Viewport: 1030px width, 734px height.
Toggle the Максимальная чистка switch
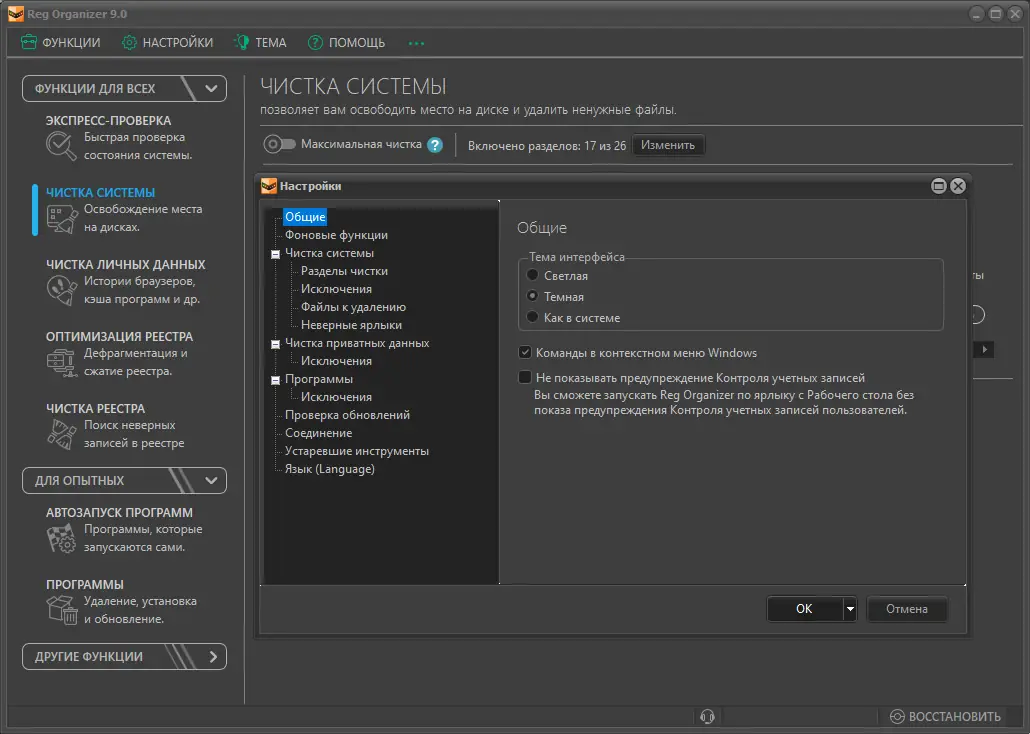point(279,145)
